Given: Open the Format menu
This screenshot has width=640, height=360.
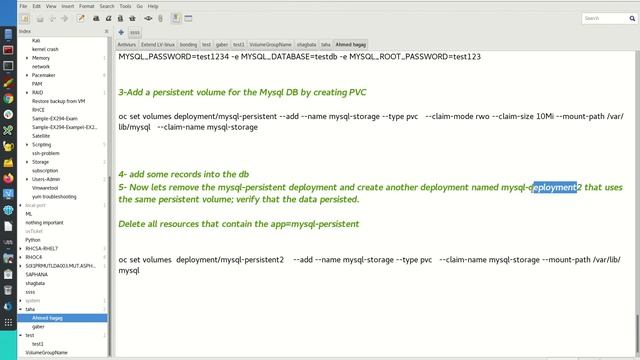Looking at the screenshot, I should coord(87,6).
